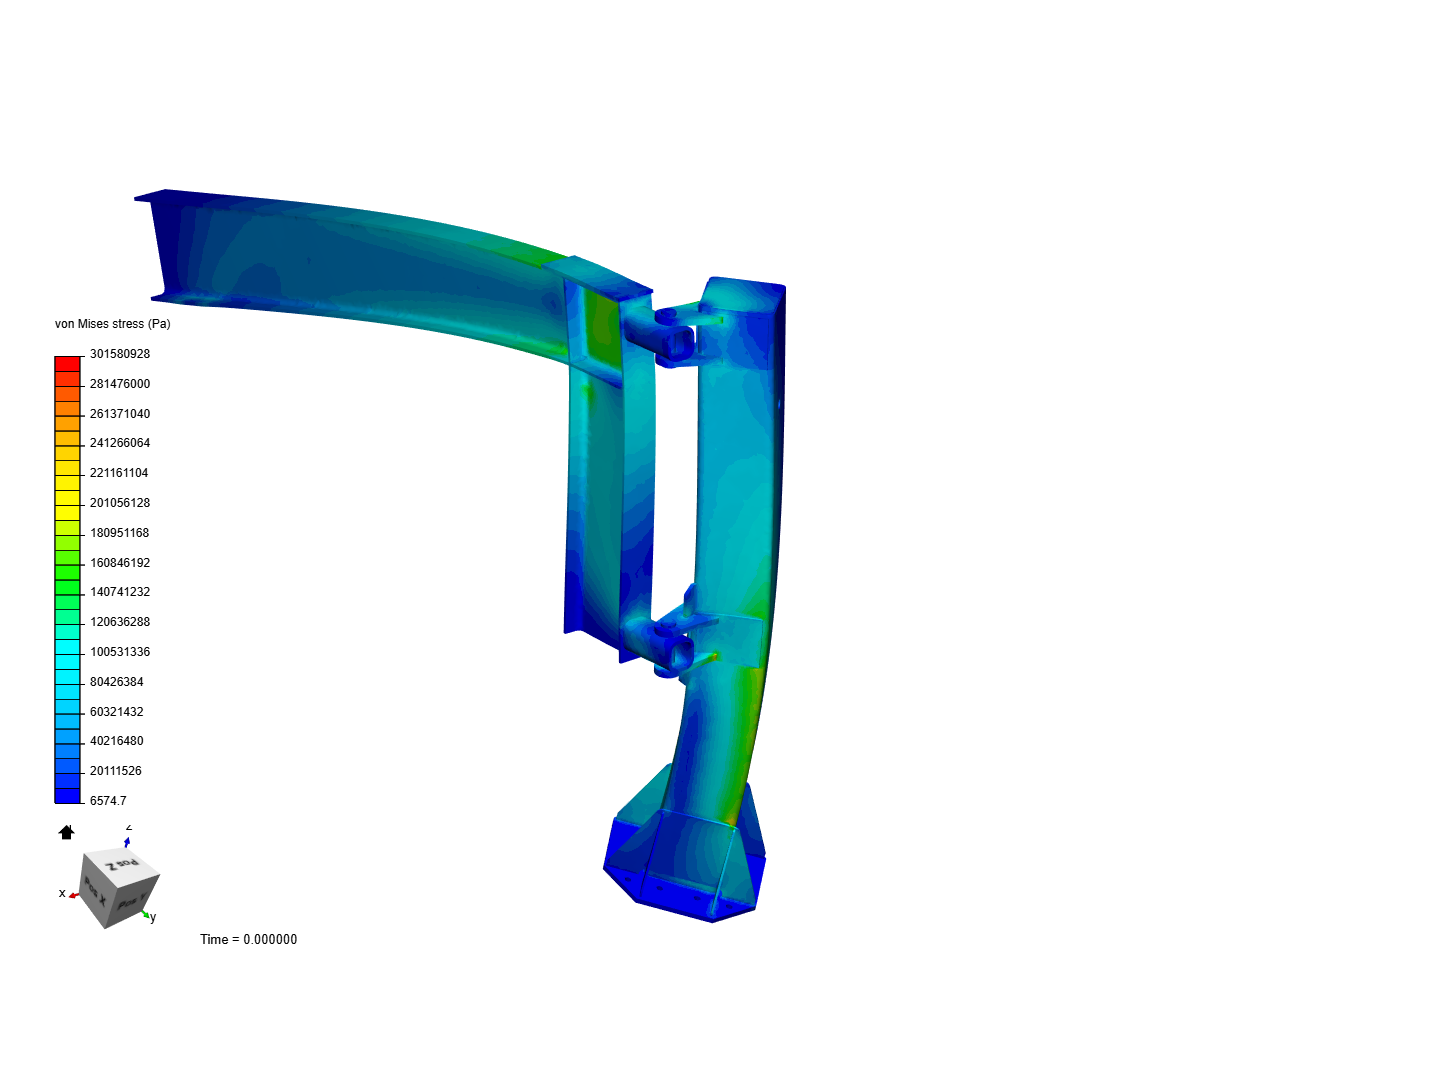Screen dimensions: 1440x1080
Task: Click the legend value 40216480
Action: (x=117, y=741)
